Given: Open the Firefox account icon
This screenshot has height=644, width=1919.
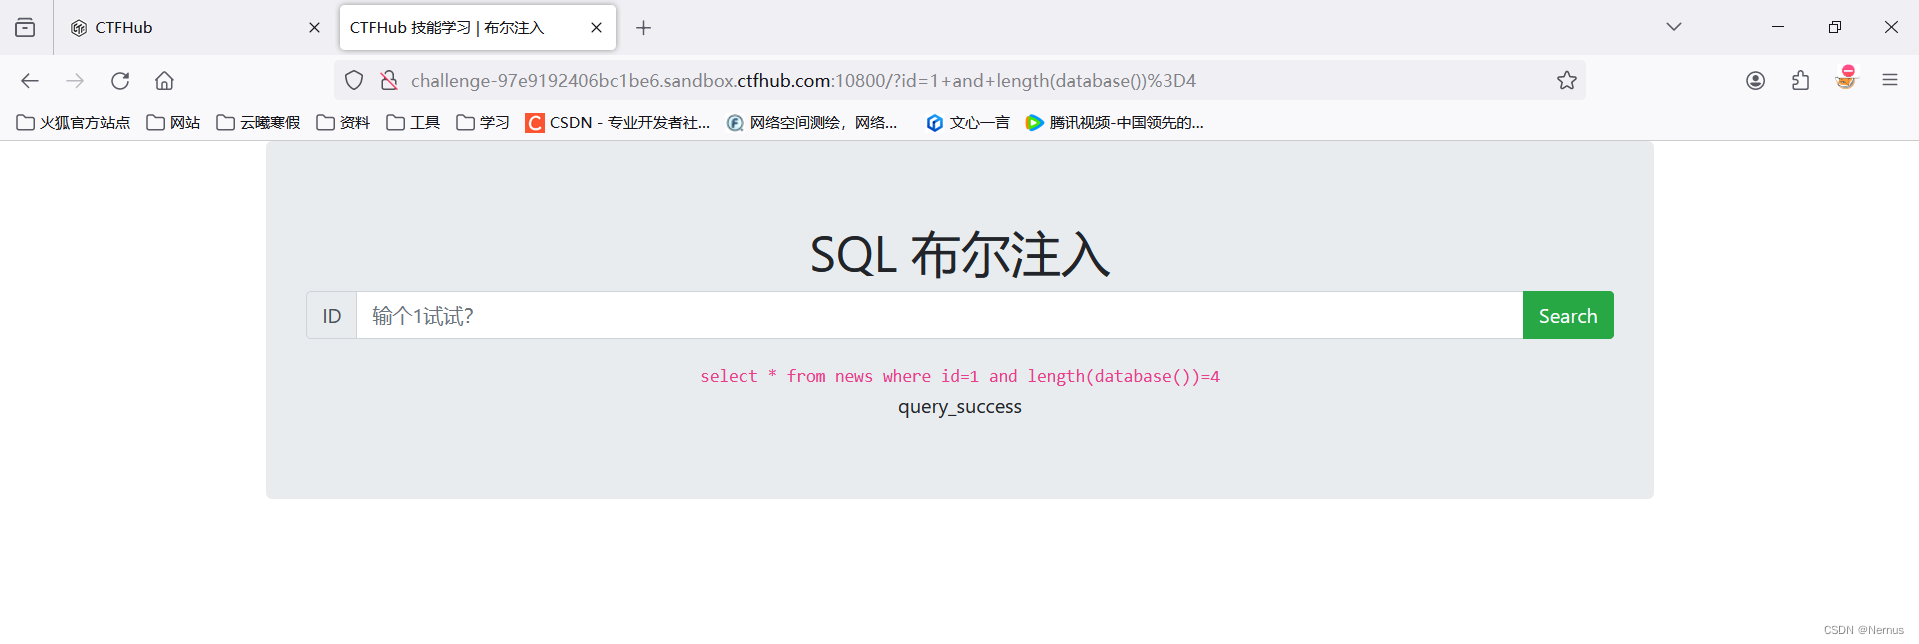Looking at the screenshot, I should 1755,81.
